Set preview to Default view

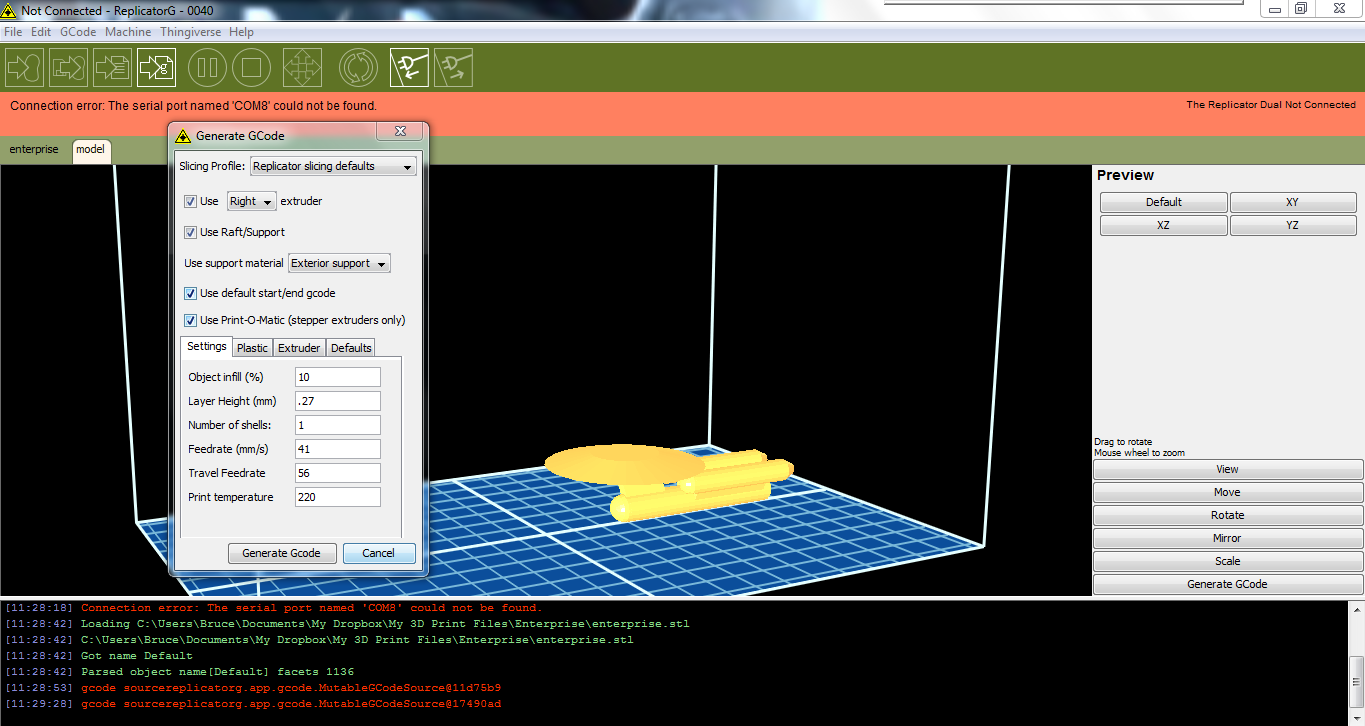(1164, 202)
